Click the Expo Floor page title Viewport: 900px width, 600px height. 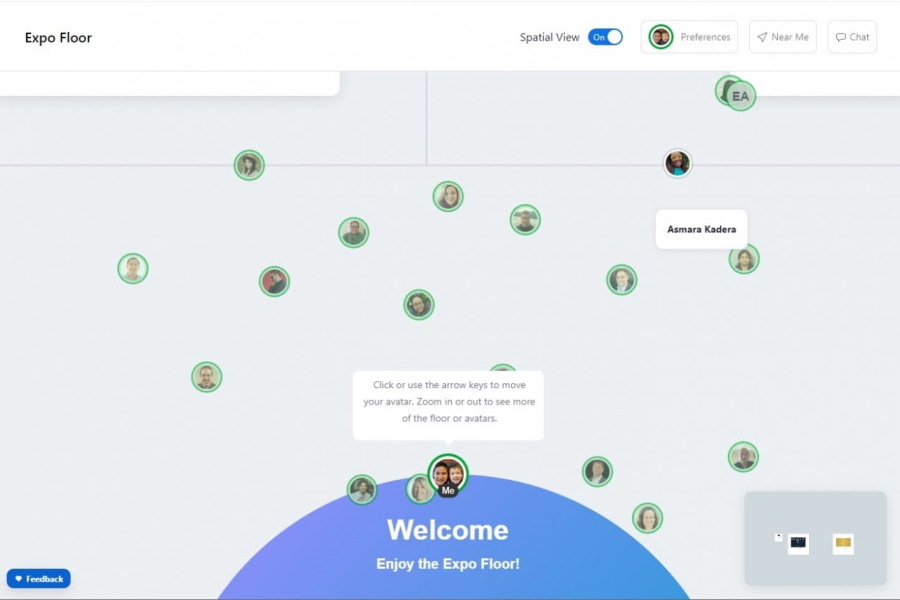point(58,37)
